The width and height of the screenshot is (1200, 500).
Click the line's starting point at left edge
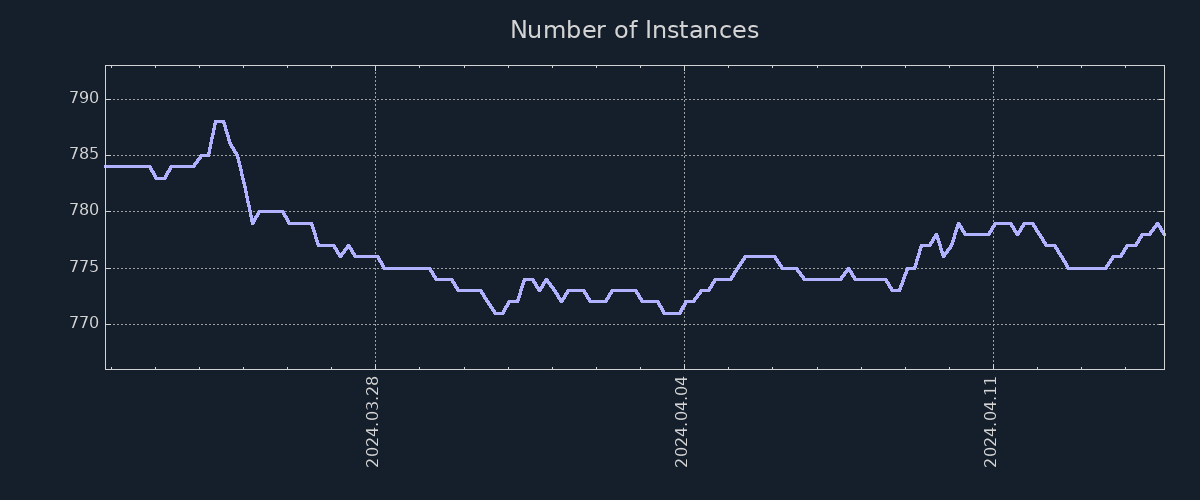(106, 166)
